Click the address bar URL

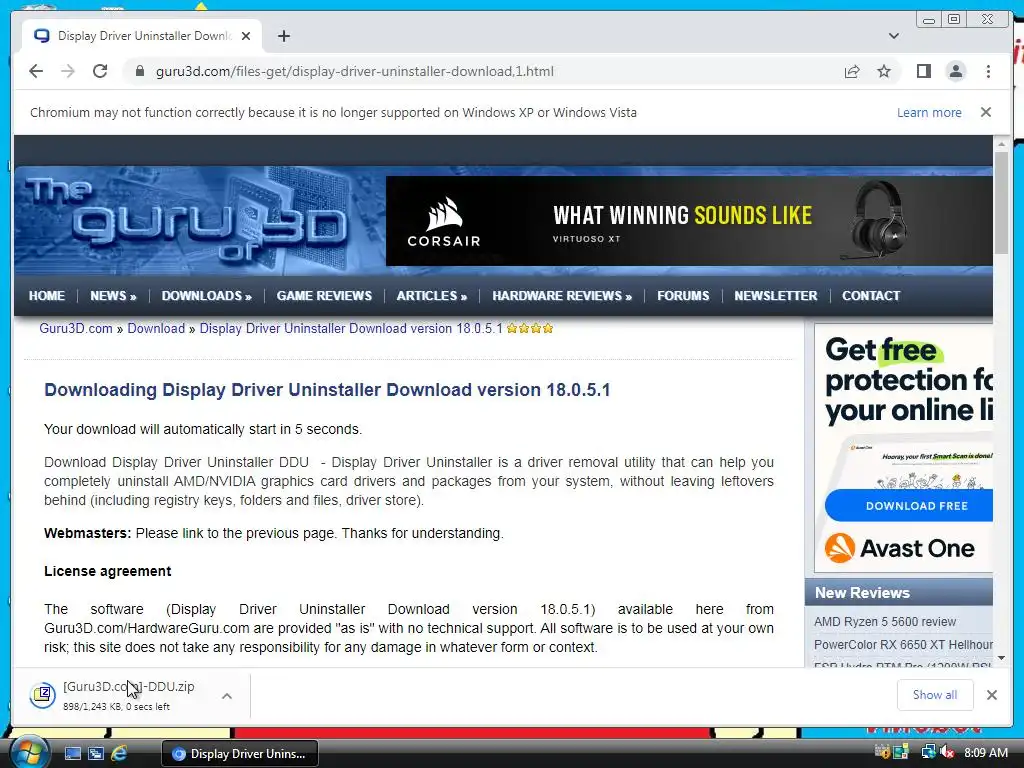[355, 71]
